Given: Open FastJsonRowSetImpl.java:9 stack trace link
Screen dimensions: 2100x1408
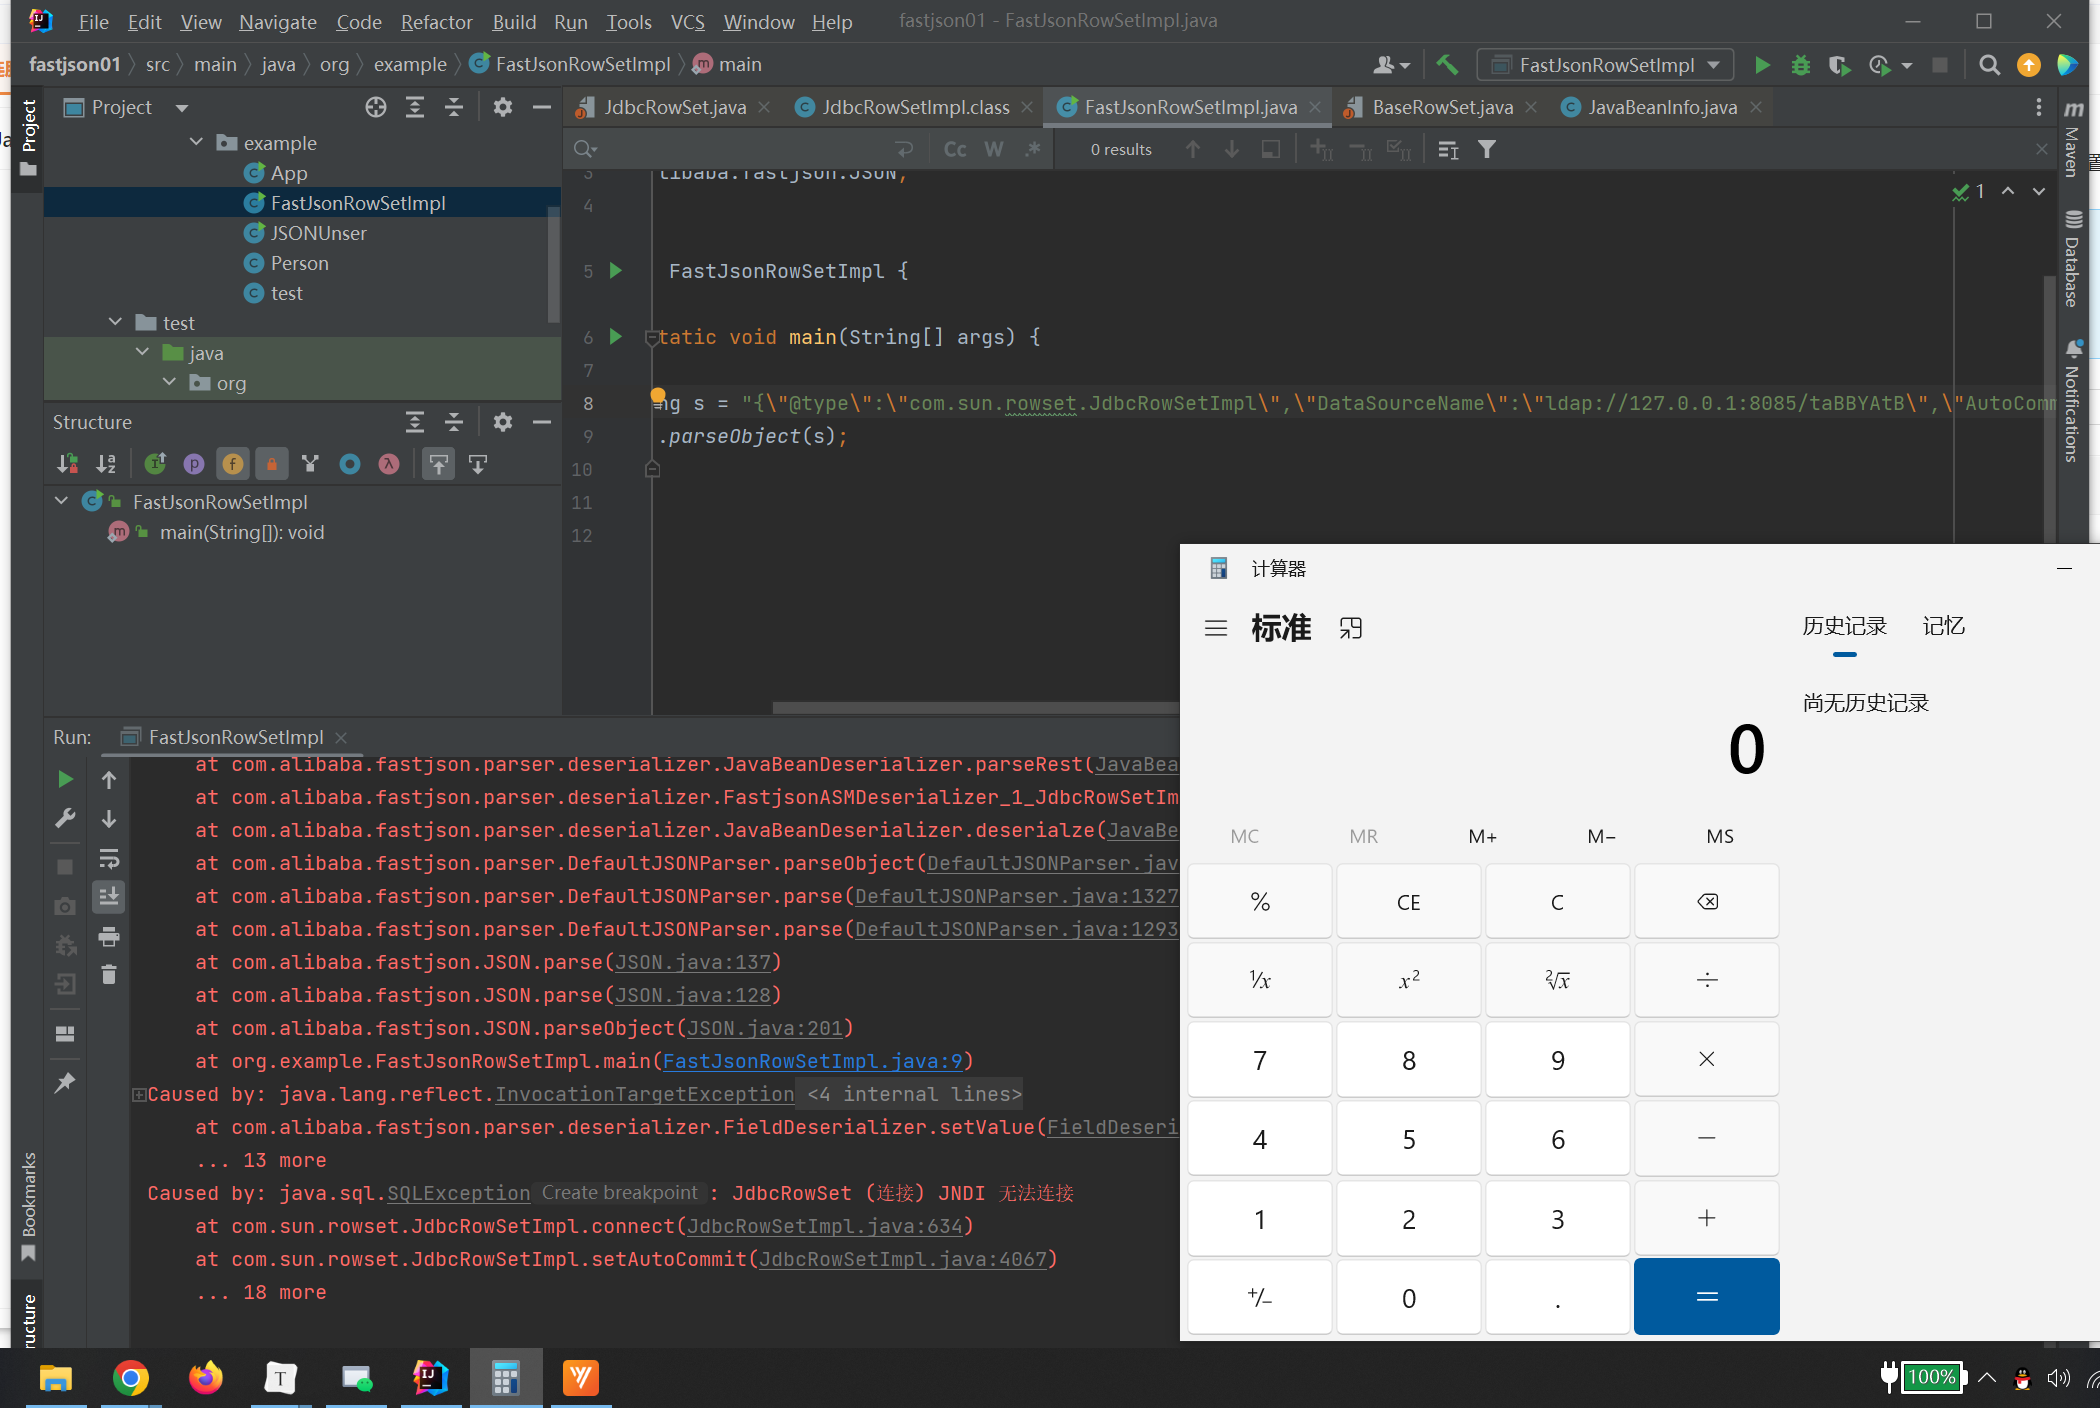Looking at the screenshot, I should [812, 1061].
